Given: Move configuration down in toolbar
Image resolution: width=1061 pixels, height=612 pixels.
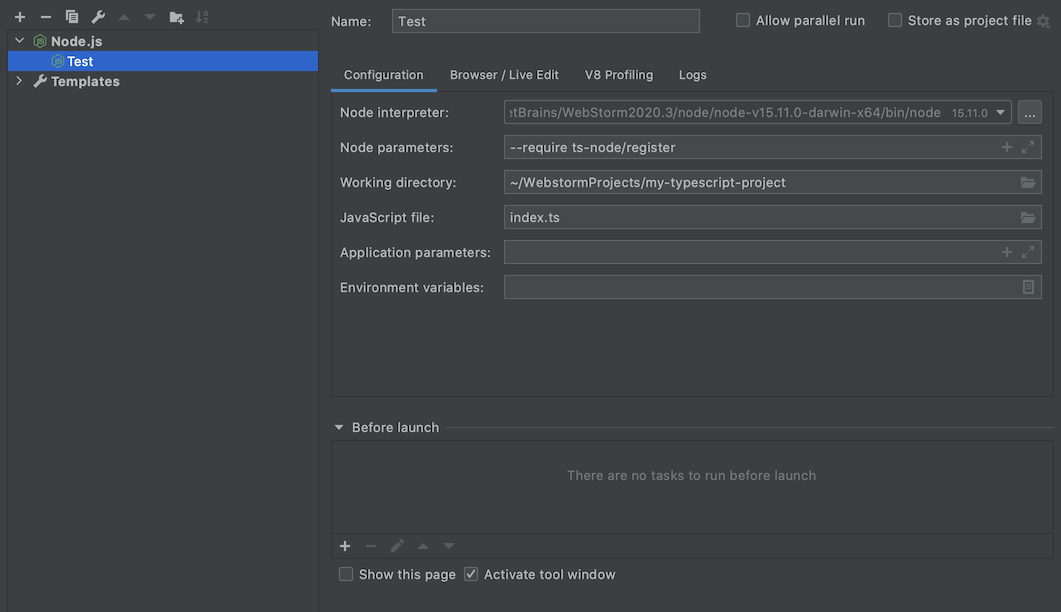Looking at the screenshot, I should [x=150, y=17].
